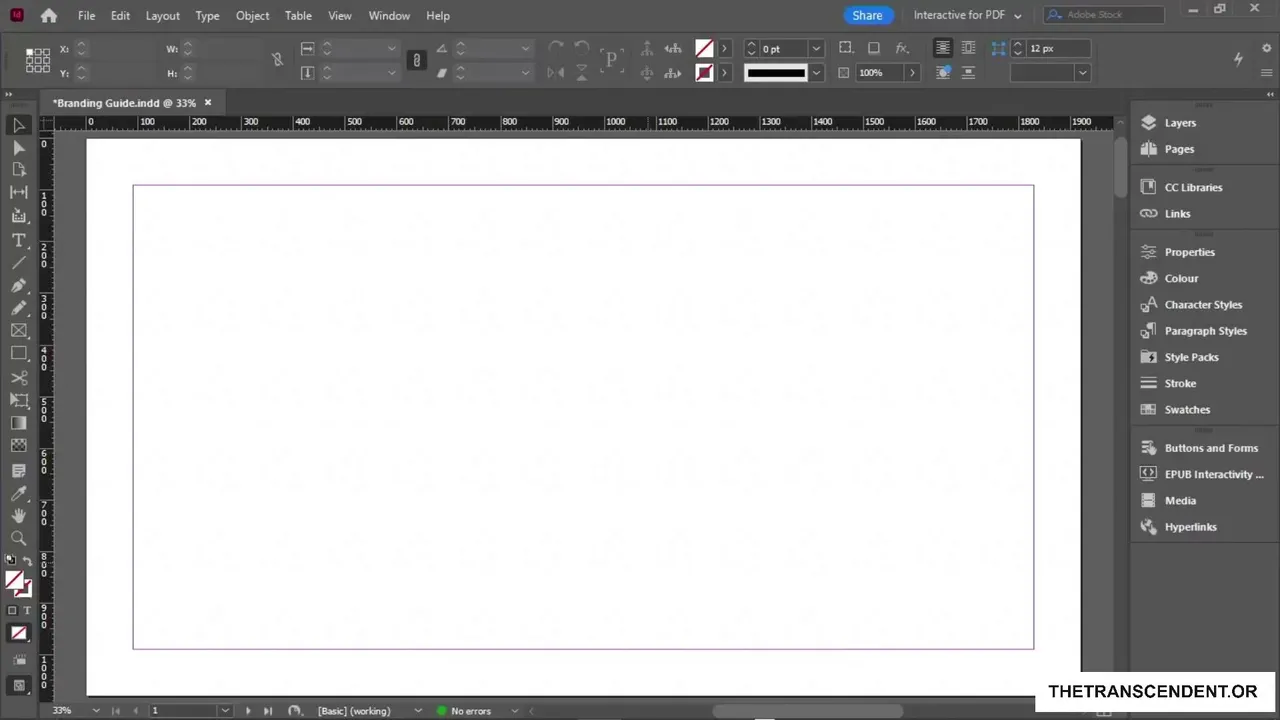1280x720 pixels.
Task: Open the stroke style dropdown
Action: [x=816, y=72]
